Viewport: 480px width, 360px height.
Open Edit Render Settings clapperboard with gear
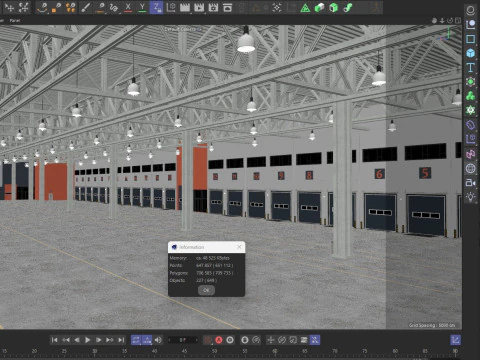213,7
